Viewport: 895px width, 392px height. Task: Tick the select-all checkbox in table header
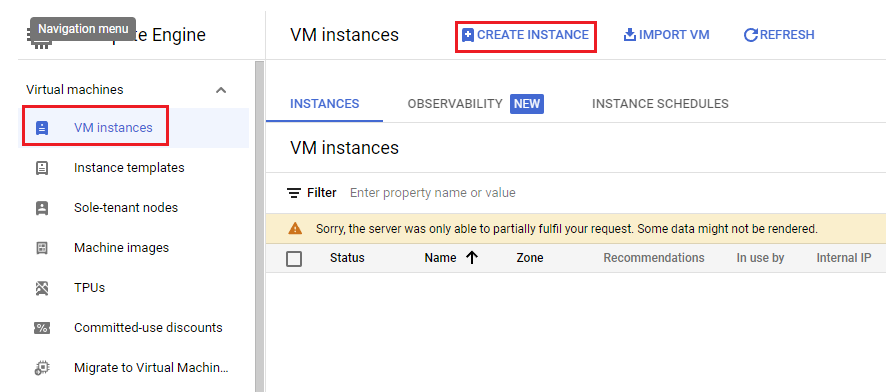click(x=294, y=260)
